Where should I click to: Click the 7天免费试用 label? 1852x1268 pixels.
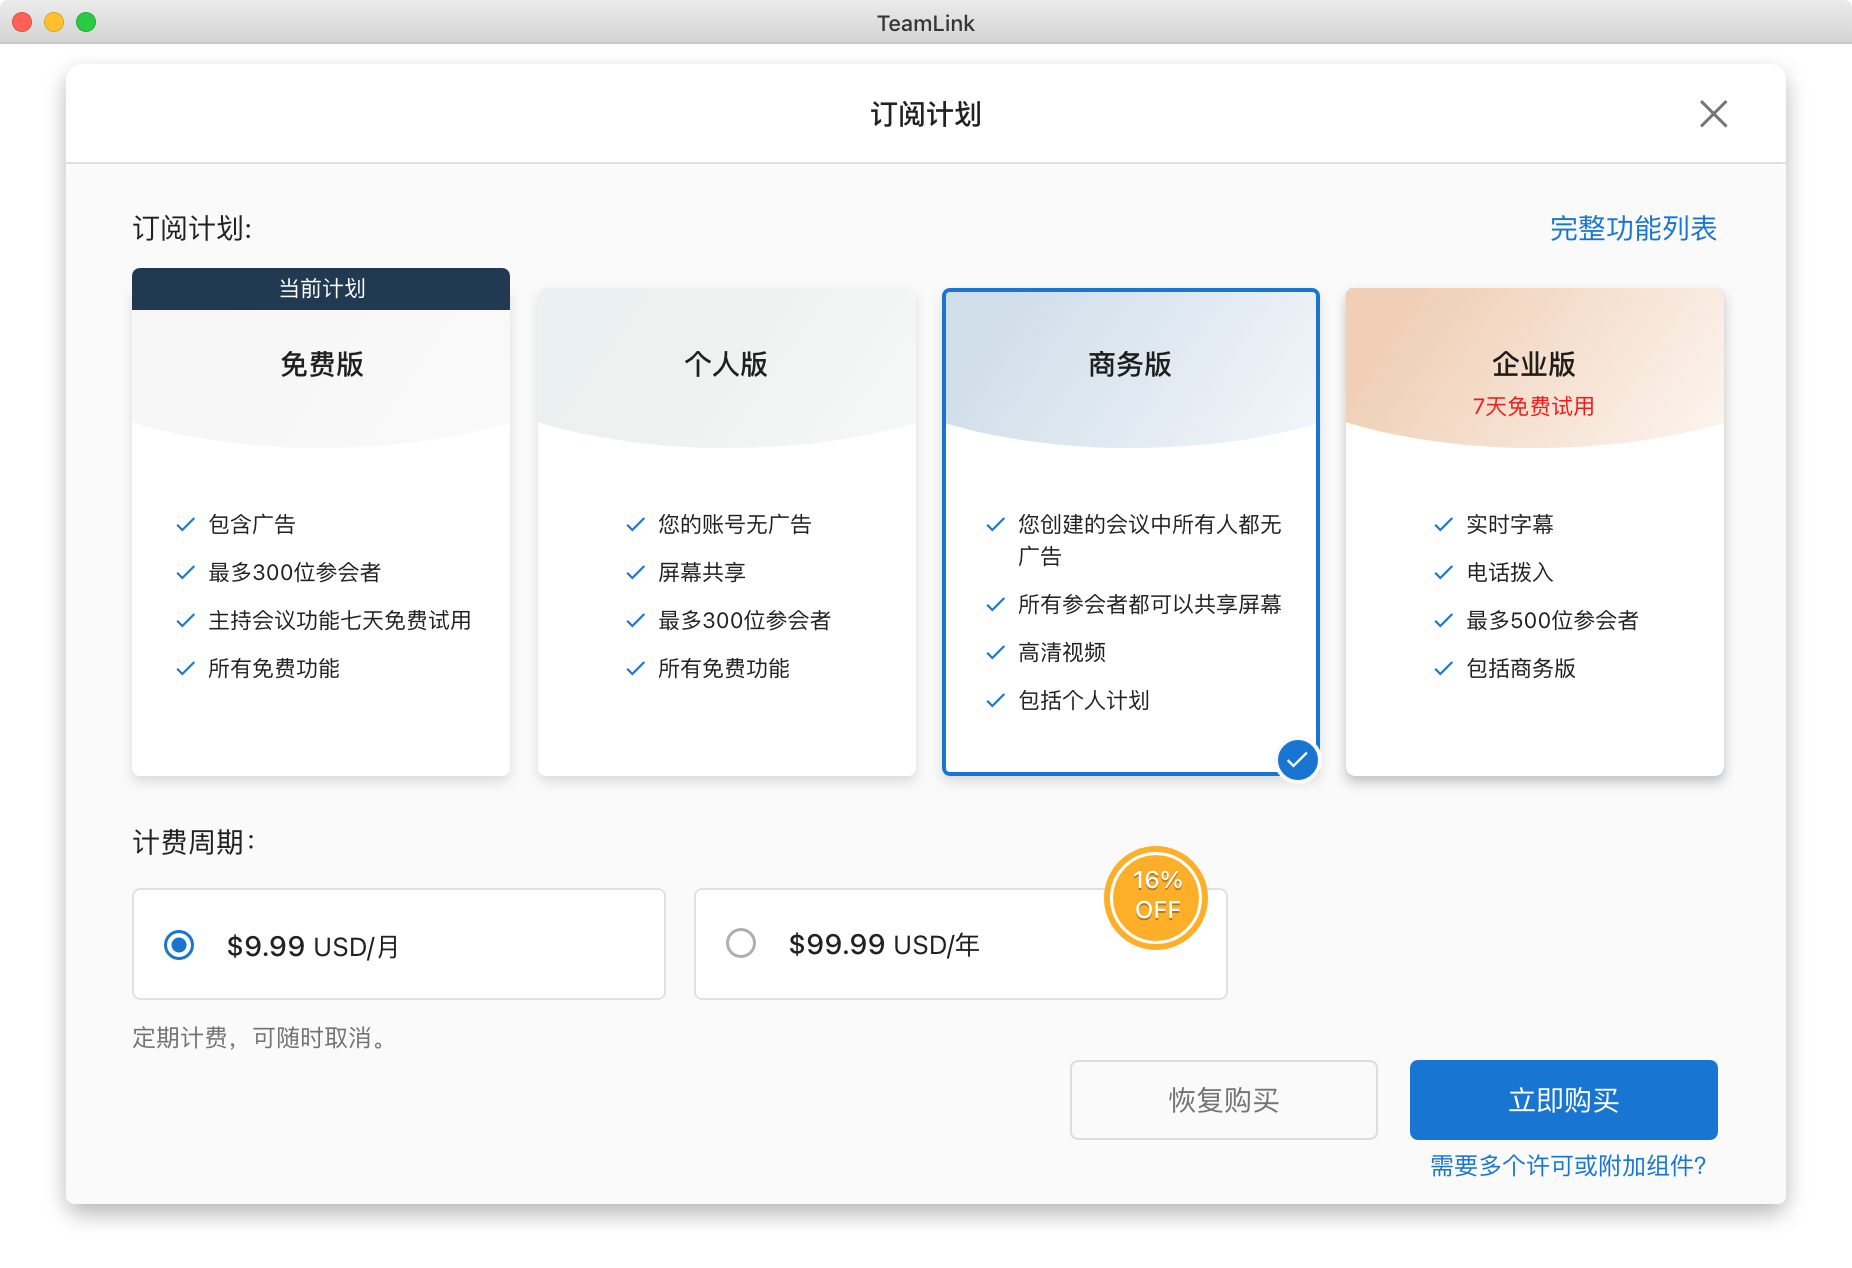1533,407
